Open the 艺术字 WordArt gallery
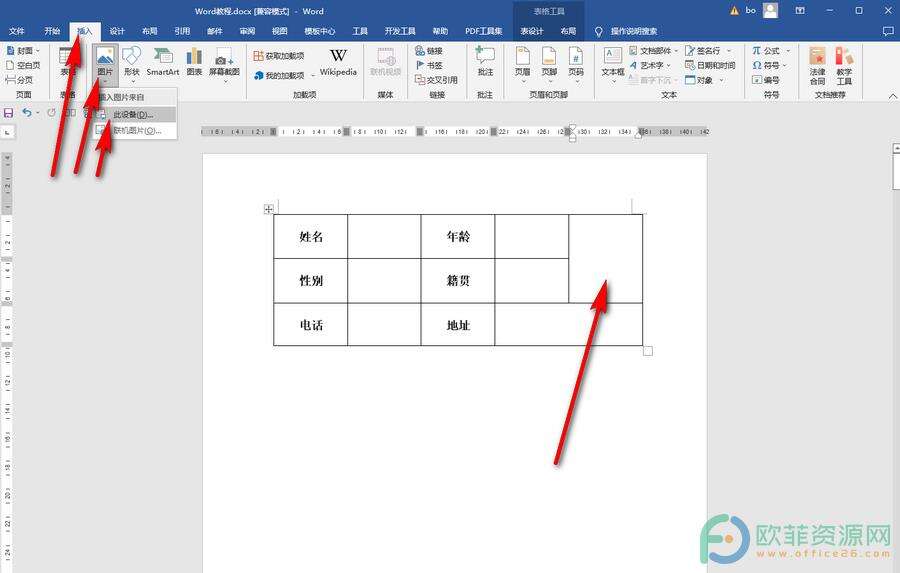The width and height of the screenshot is (900, 573). click(x=650, y=65)
